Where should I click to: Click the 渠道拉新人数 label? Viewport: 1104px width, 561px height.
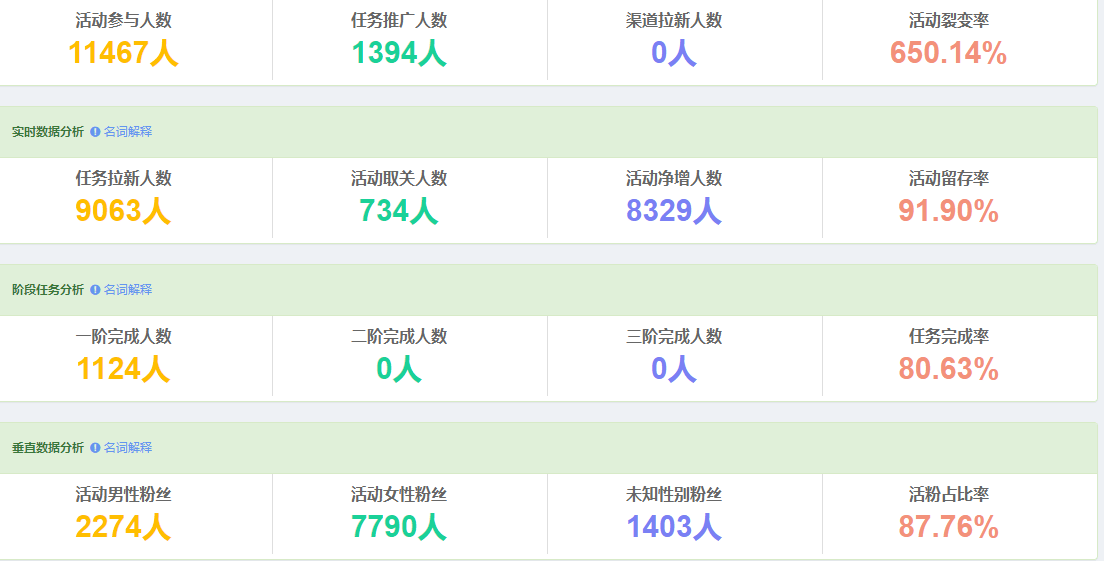point(673,21)
